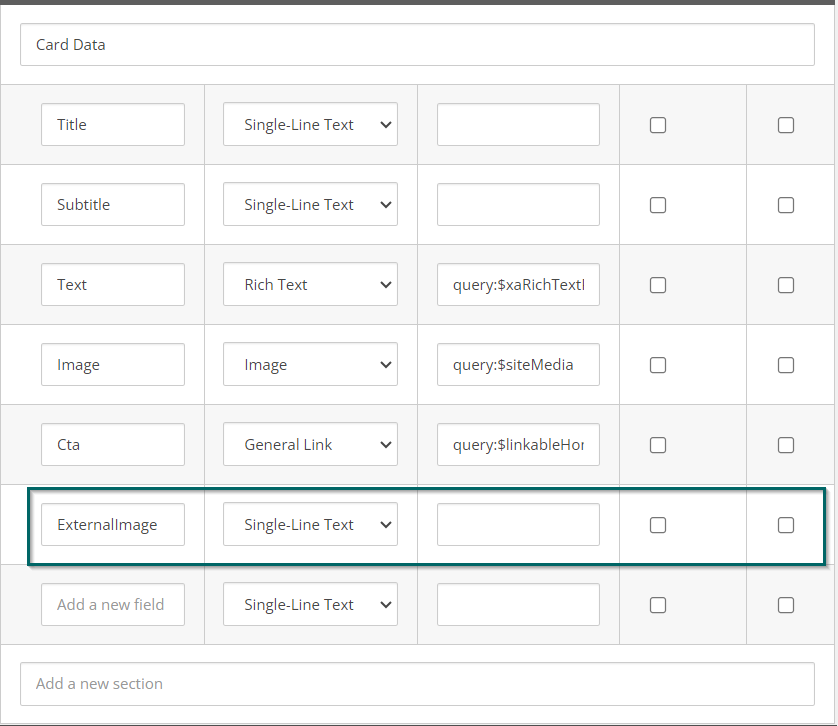Tick the right checkbox in Subtitle row
838x726 pixels.
pyautogui.click(x=786, y=205)
